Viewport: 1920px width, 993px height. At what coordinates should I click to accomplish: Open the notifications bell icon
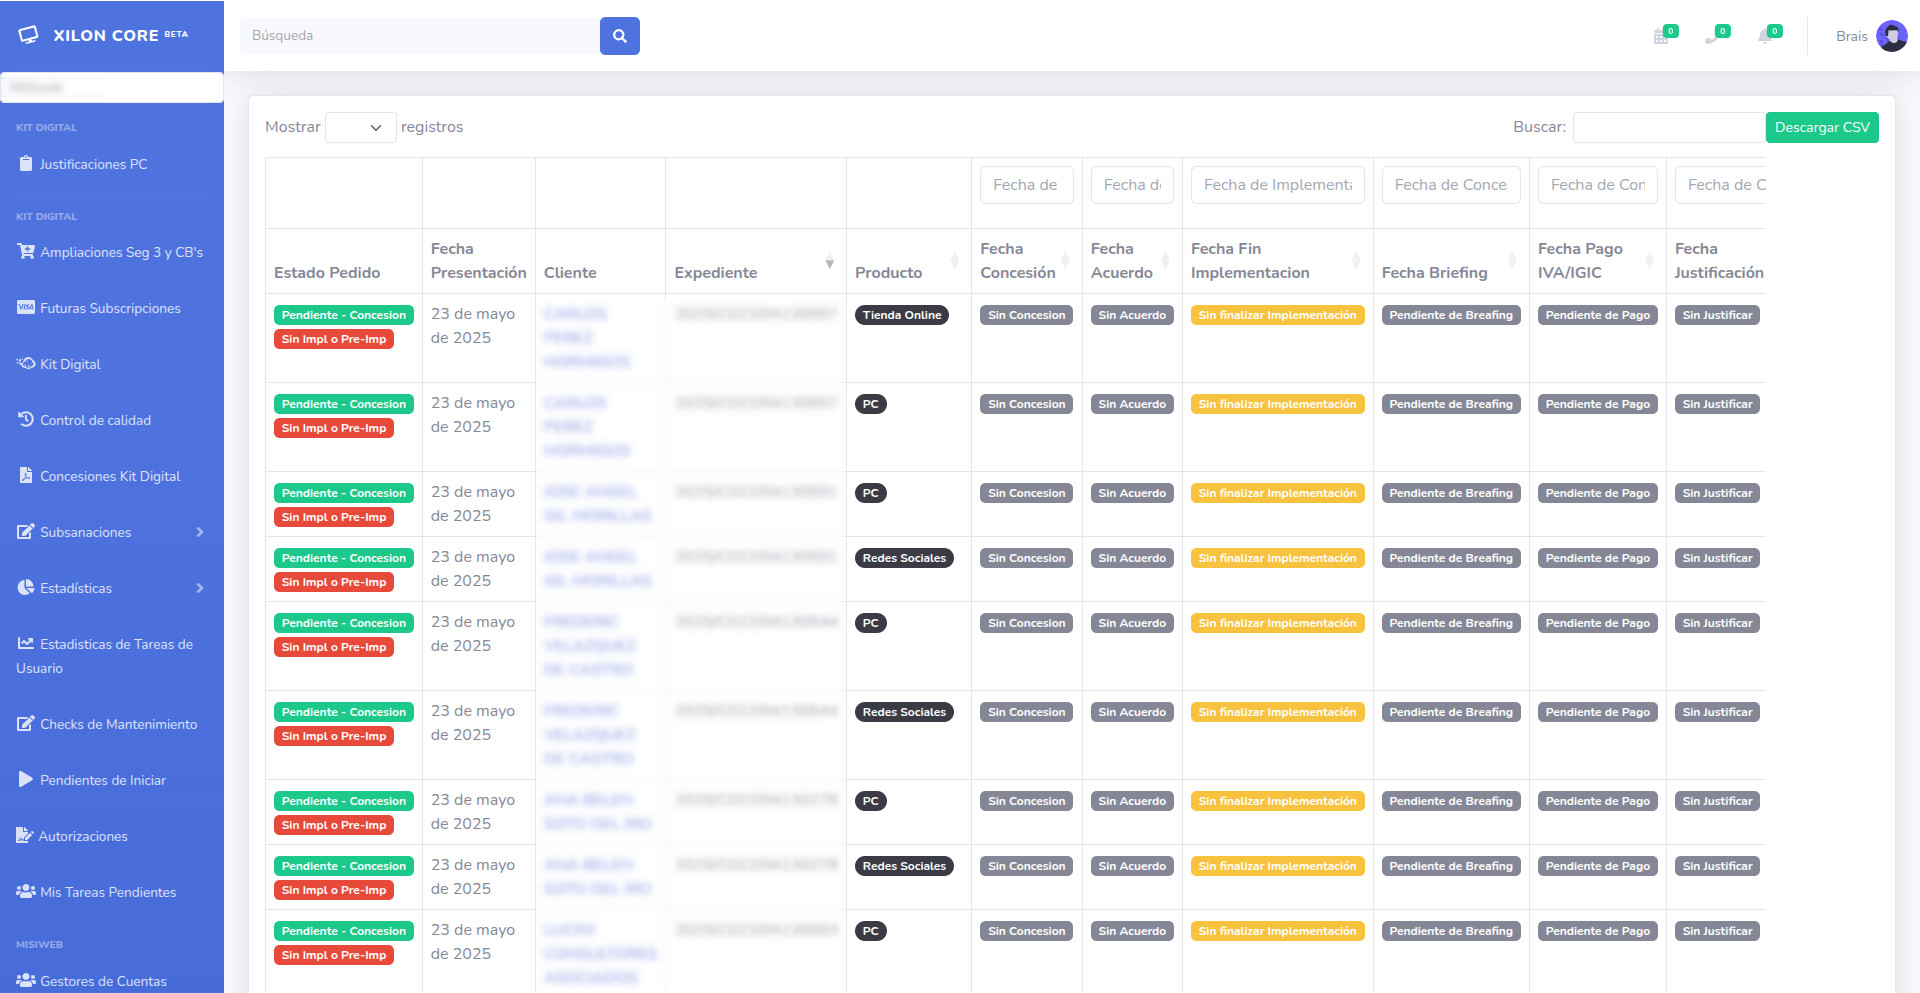tap(1765, 37)
